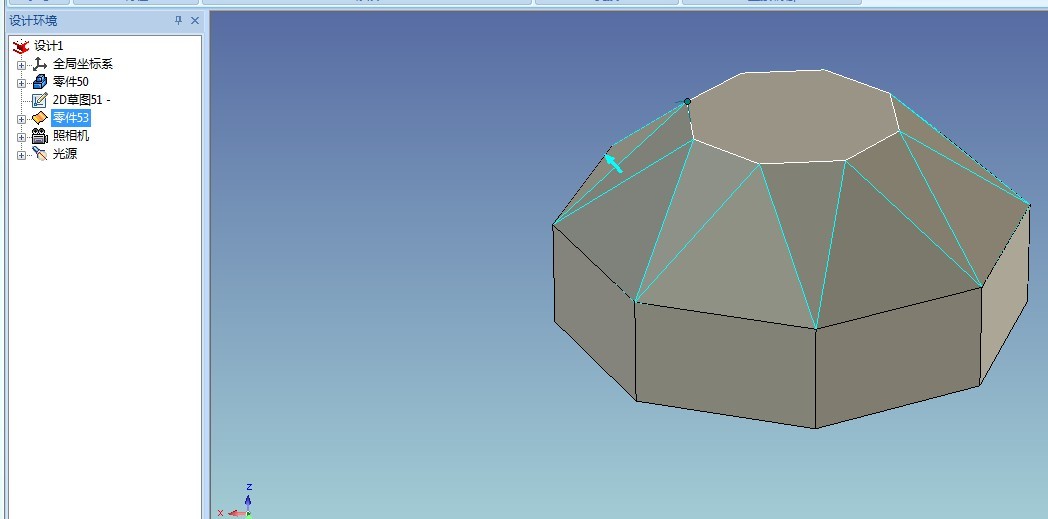Image resolution: width=1048 pixels, height=519 pixels.
Task: Expand the 零件50 tree node
Action: 21,82
